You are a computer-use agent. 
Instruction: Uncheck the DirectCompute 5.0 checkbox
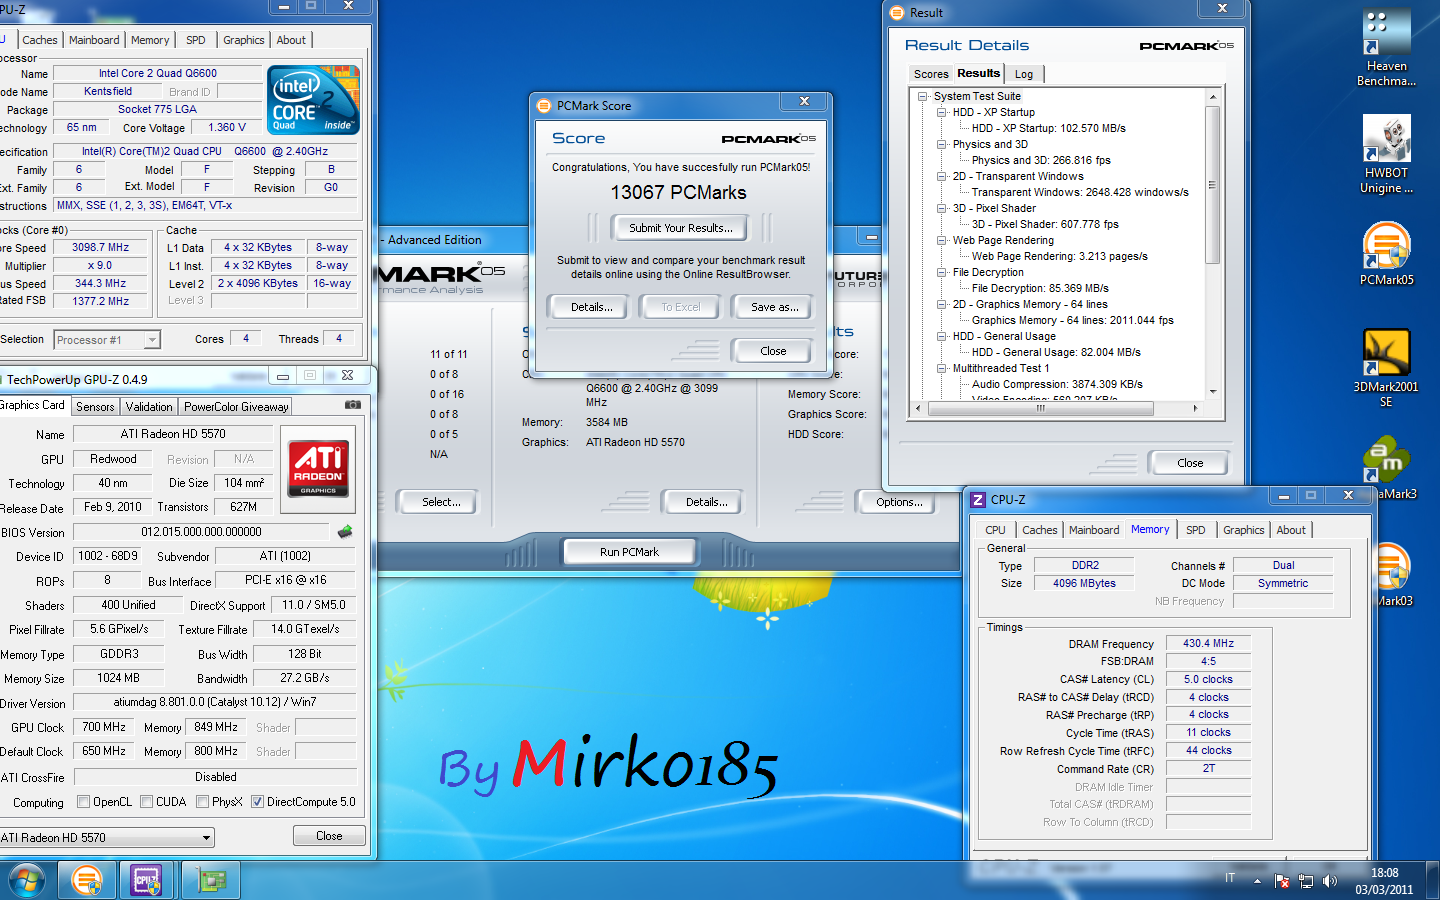(257, 802)
